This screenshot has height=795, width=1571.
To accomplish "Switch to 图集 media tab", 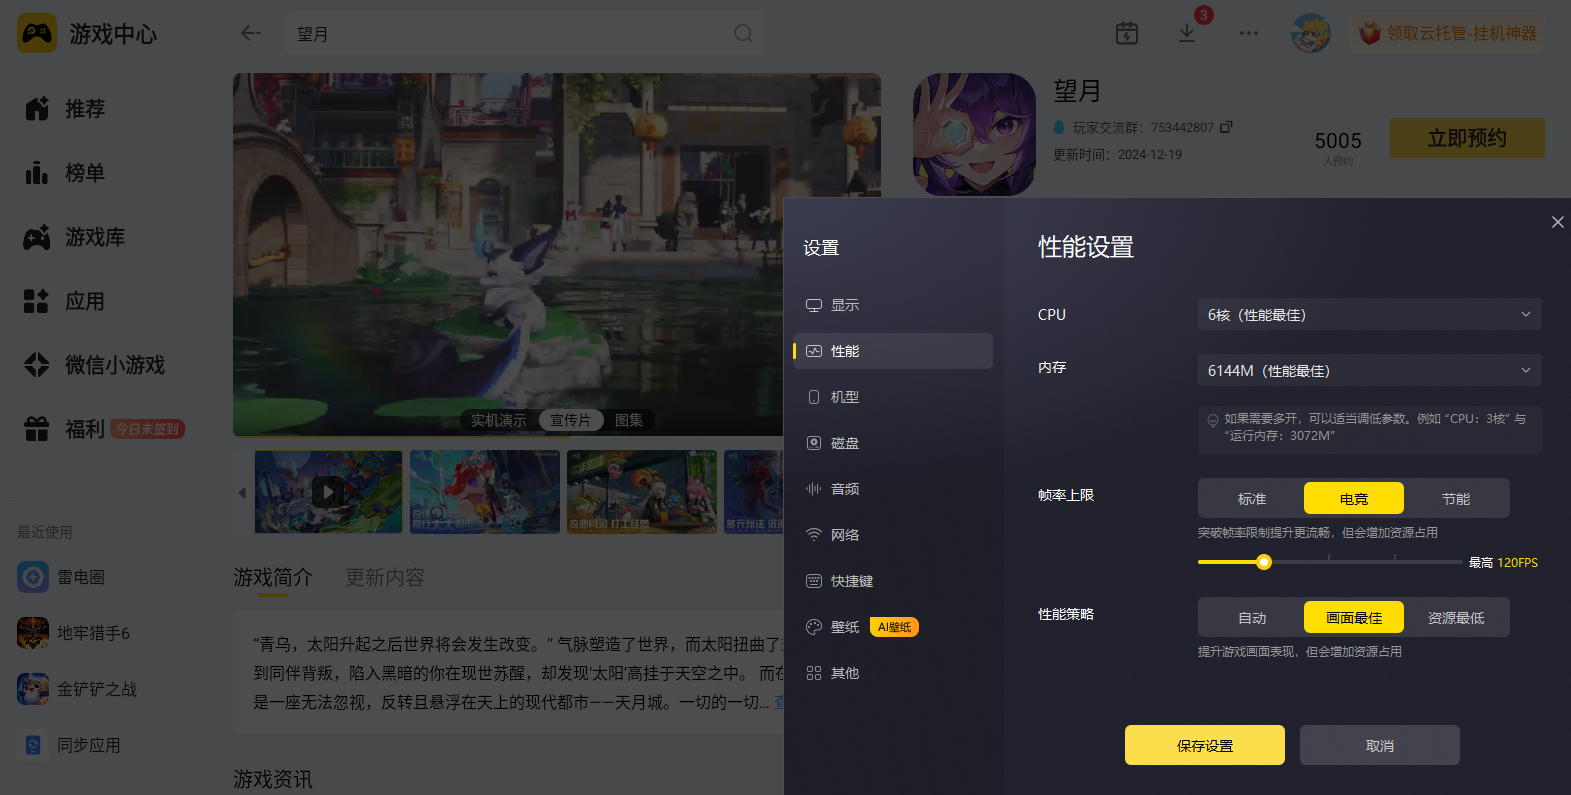I will [x=629, y=420].
